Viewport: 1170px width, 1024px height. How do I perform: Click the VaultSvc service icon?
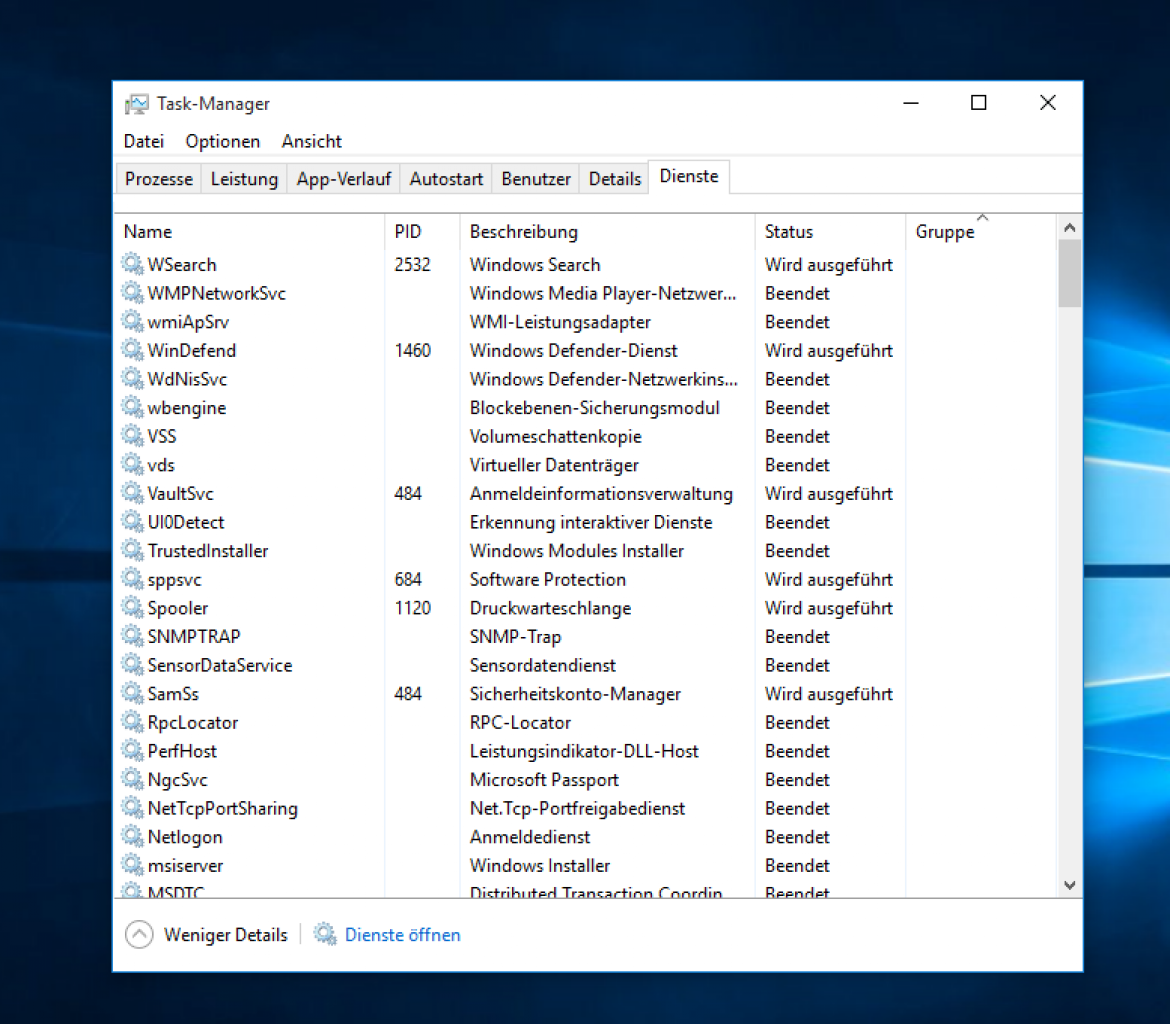132,493
